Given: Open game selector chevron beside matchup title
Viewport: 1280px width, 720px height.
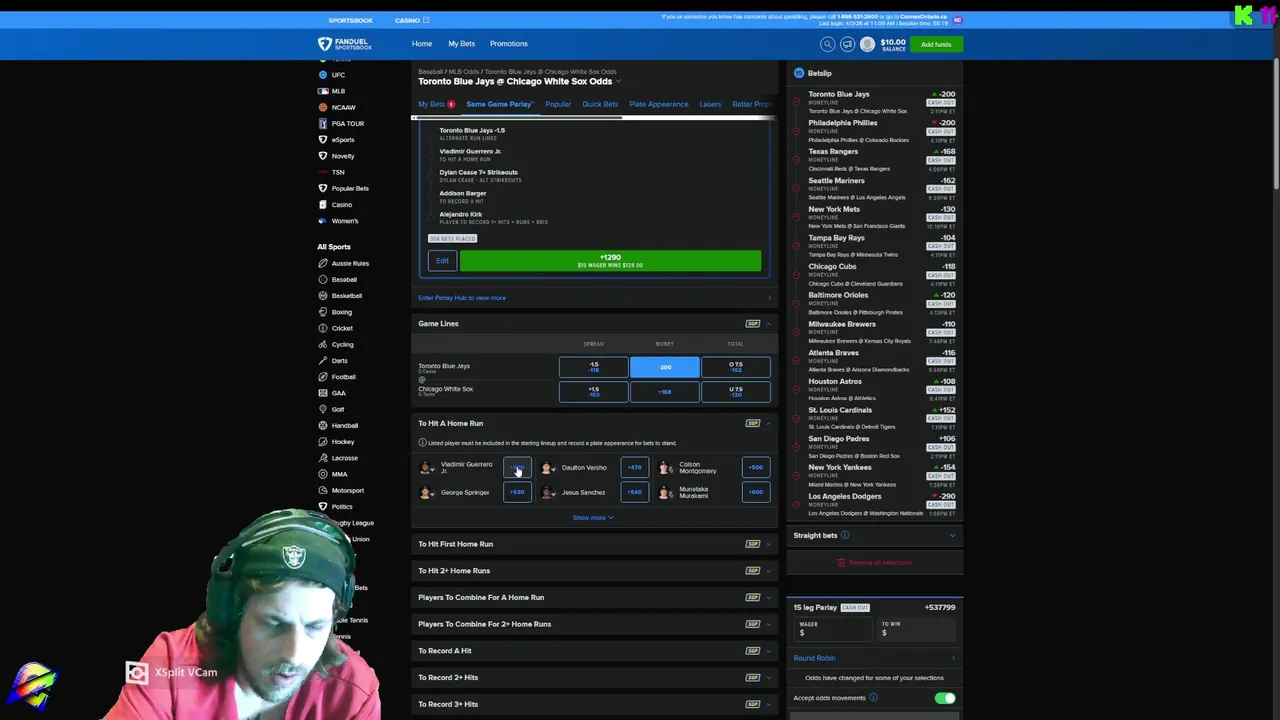Looking at the screenshot, I should point(618,82).
